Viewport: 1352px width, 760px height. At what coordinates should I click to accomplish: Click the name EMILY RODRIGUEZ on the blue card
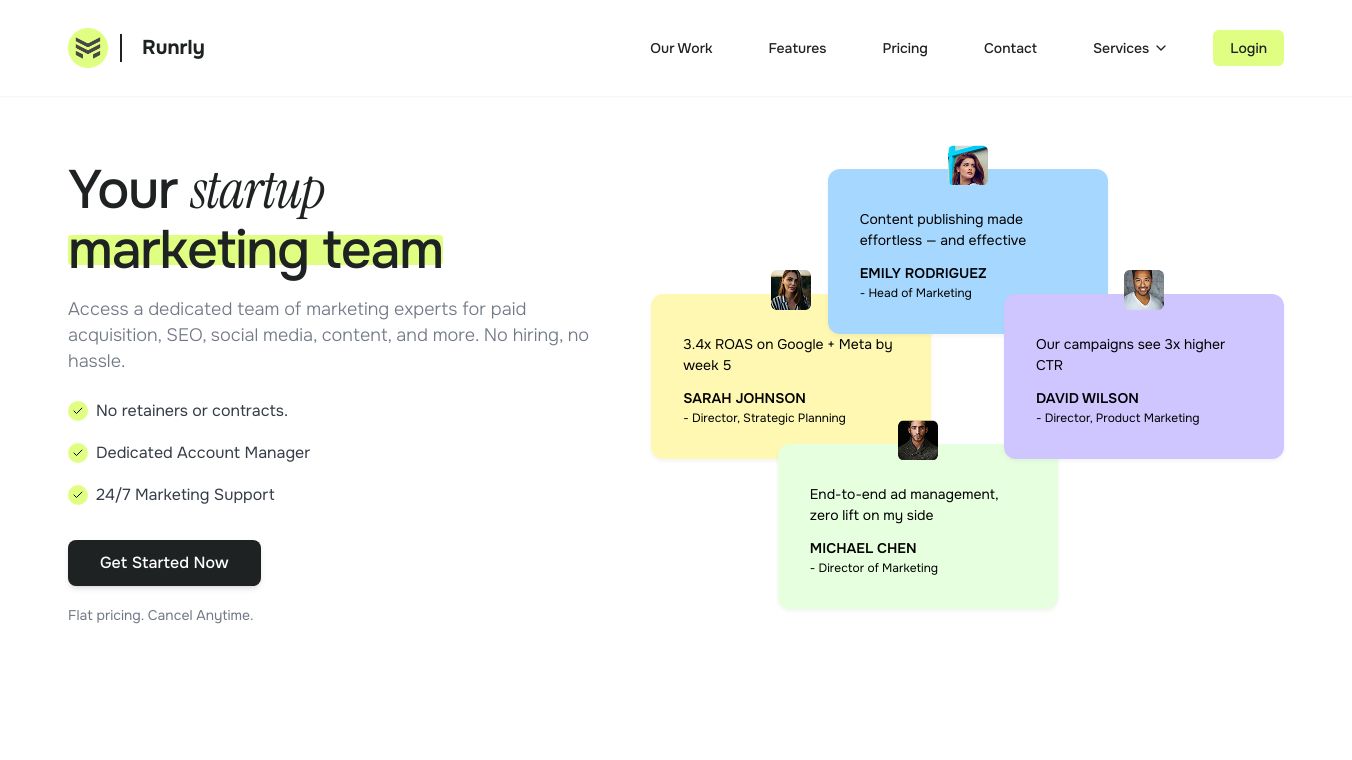point(923,273)
